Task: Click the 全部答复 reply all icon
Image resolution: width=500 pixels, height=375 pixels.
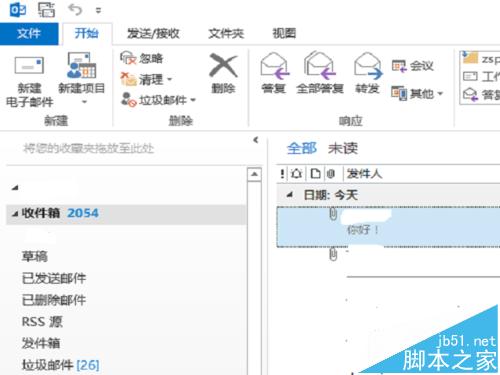Action: click(319, 66)
